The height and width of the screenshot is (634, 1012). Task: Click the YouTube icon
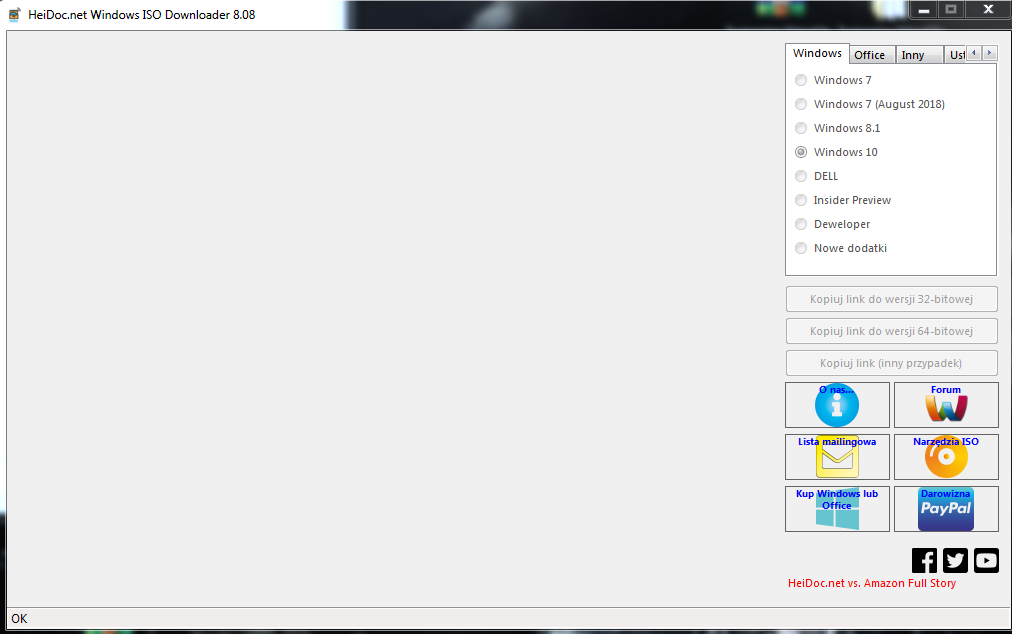pos(986,561)
